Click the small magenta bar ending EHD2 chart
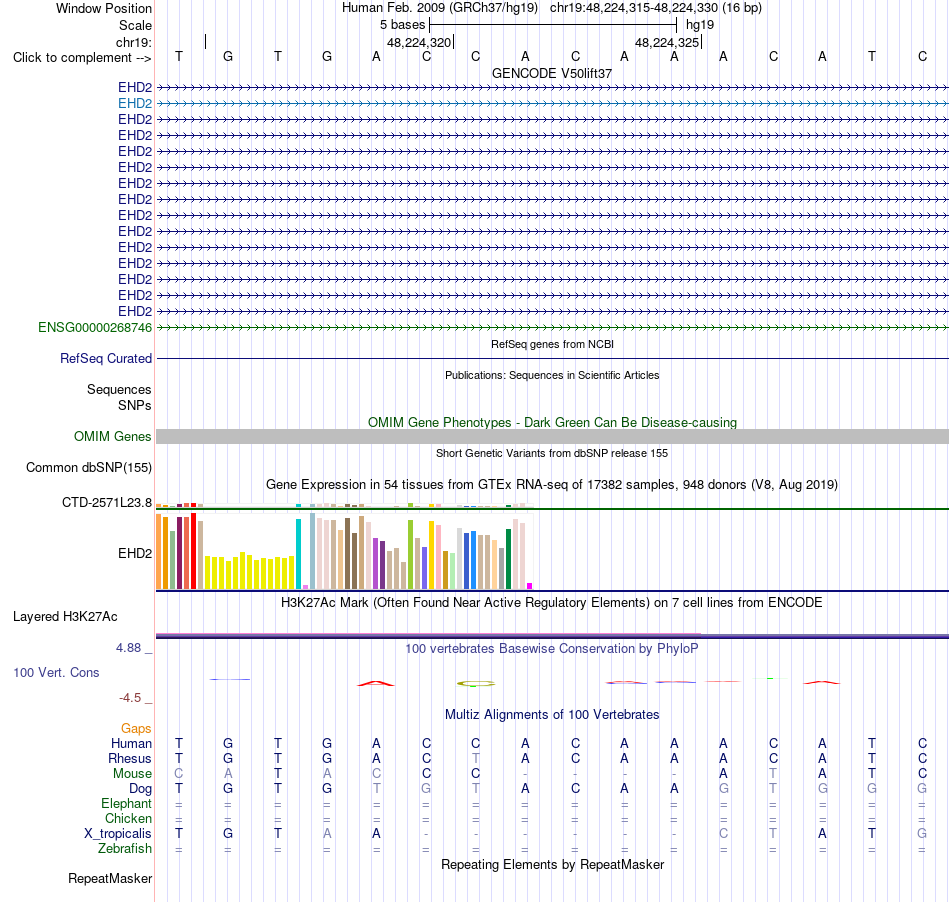This screenshot has width=950, height=902. 530,586
